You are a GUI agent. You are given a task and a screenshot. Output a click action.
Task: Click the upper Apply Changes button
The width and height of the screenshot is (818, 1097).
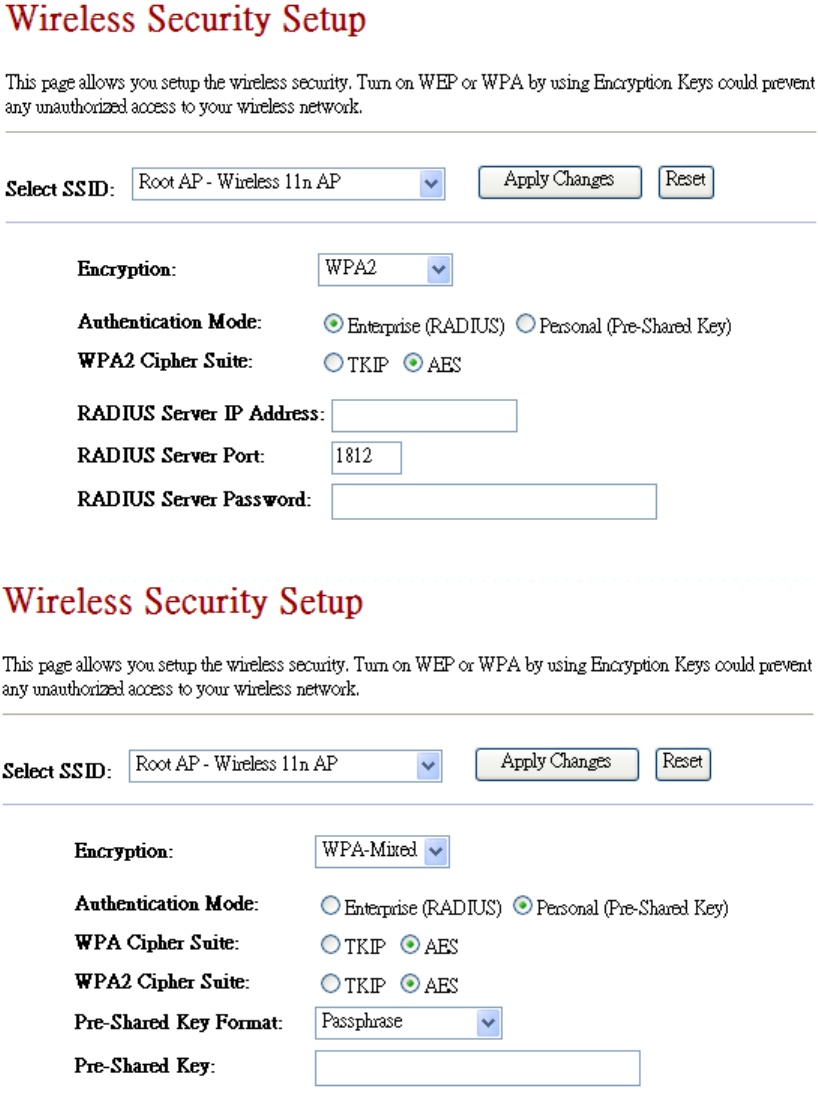coord(560,182)
